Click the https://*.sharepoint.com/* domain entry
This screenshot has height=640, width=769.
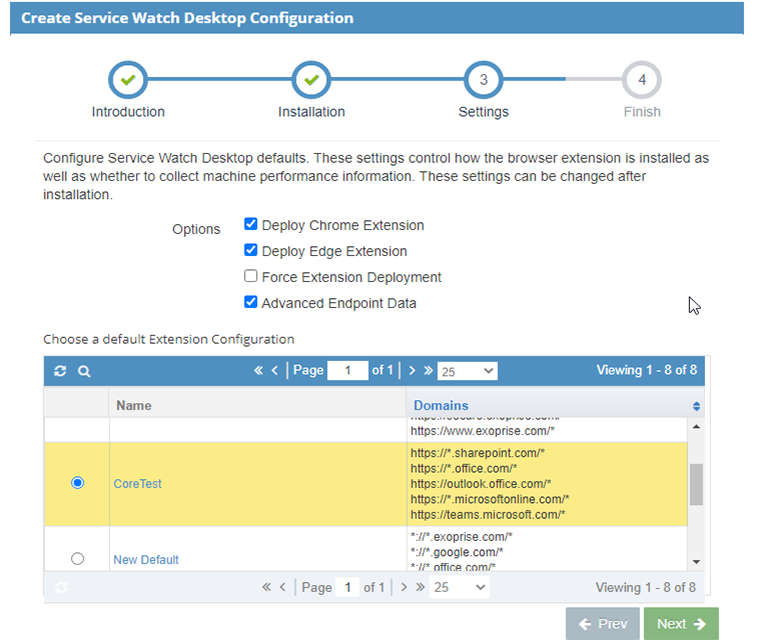click(478, 453)
